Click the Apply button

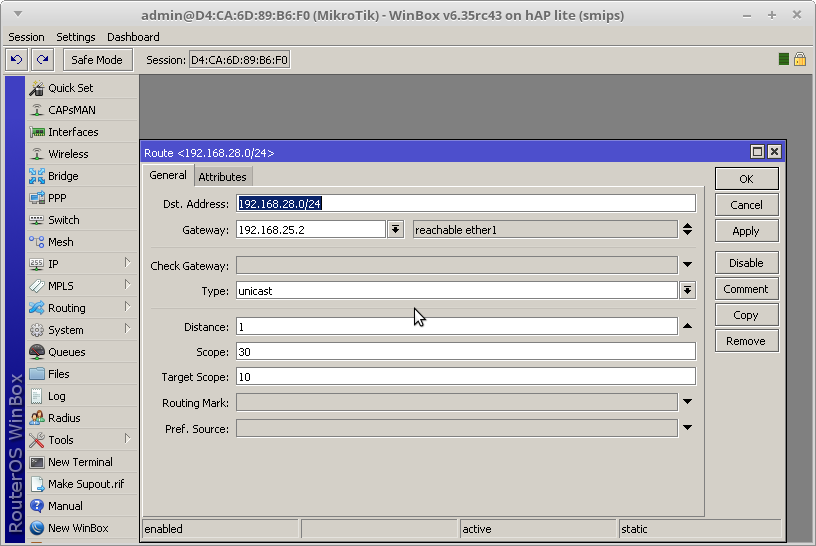[746, 231]
